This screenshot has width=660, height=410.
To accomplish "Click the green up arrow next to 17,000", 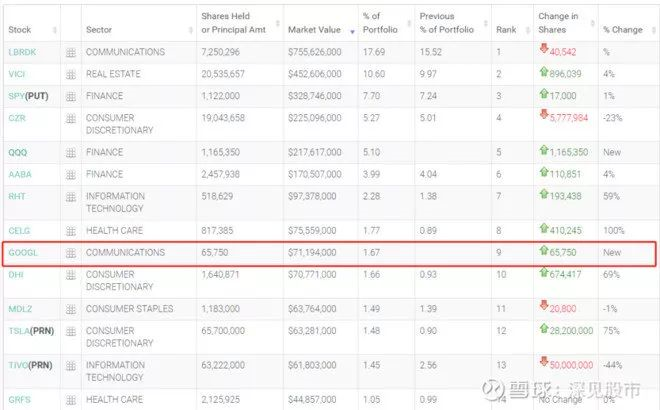I will (x=544, y=93).
